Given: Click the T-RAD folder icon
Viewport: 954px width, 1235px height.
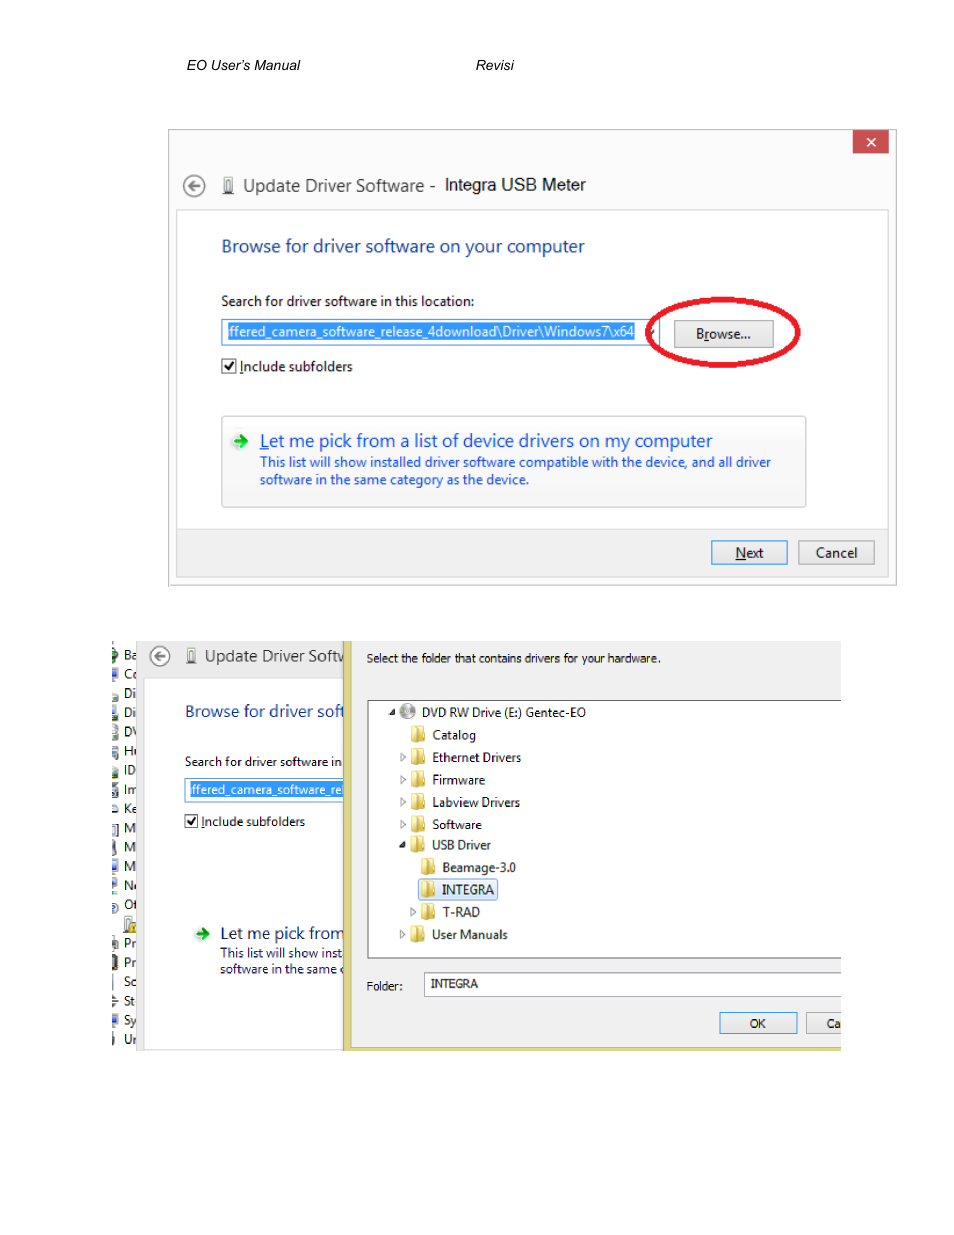Looking at the screenshot, I should (x=429, y=911).
